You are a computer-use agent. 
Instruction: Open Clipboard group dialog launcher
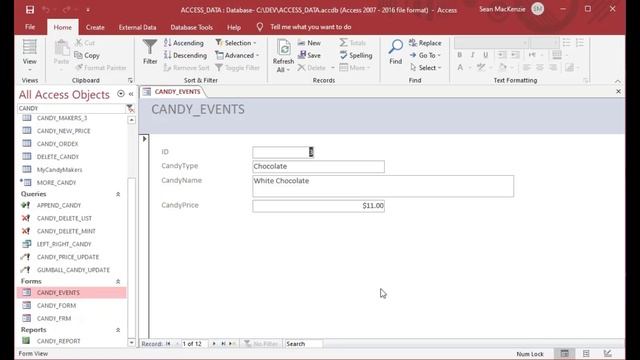pos(130,80)
